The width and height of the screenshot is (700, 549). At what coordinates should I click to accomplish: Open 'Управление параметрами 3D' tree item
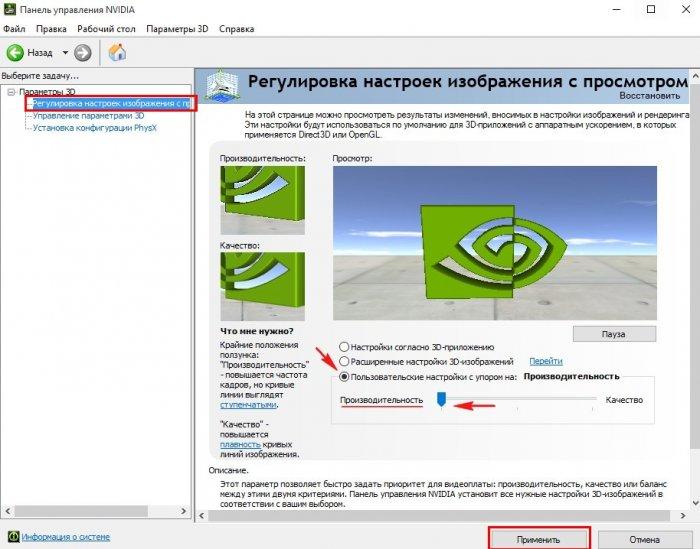pos(88,116)
